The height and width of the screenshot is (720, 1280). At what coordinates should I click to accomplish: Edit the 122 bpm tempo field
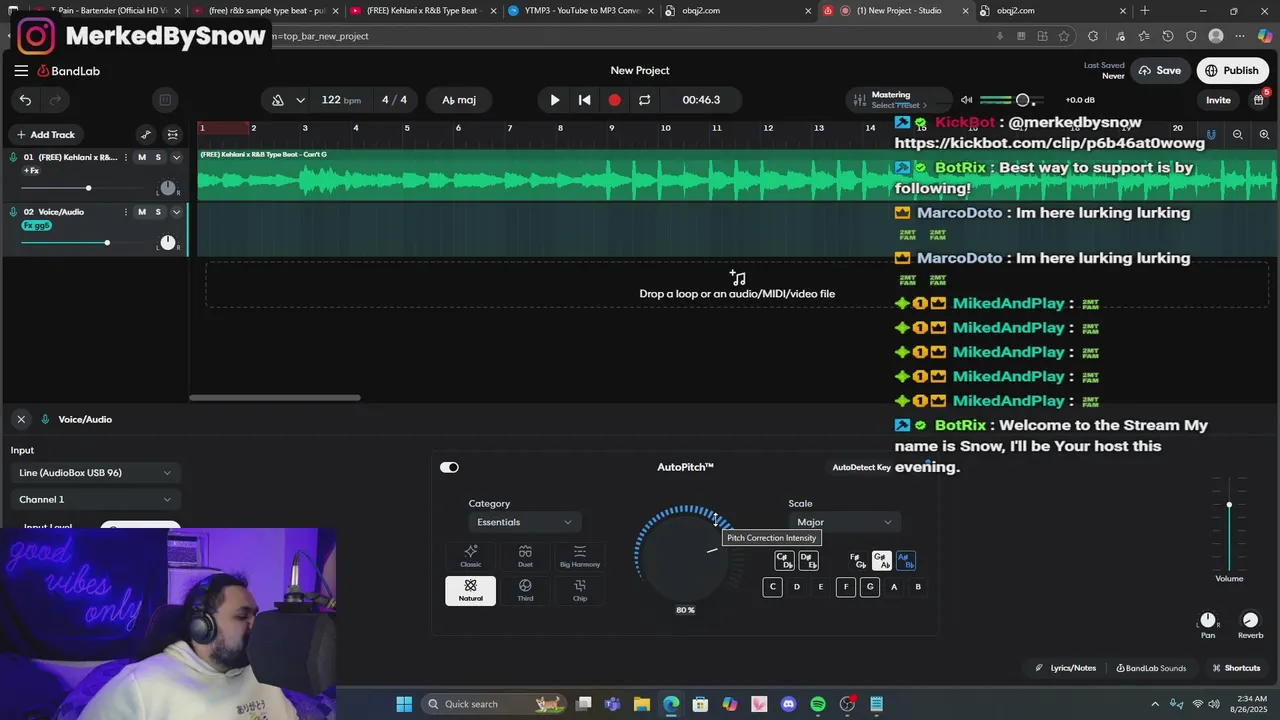[x=341, y=100]
